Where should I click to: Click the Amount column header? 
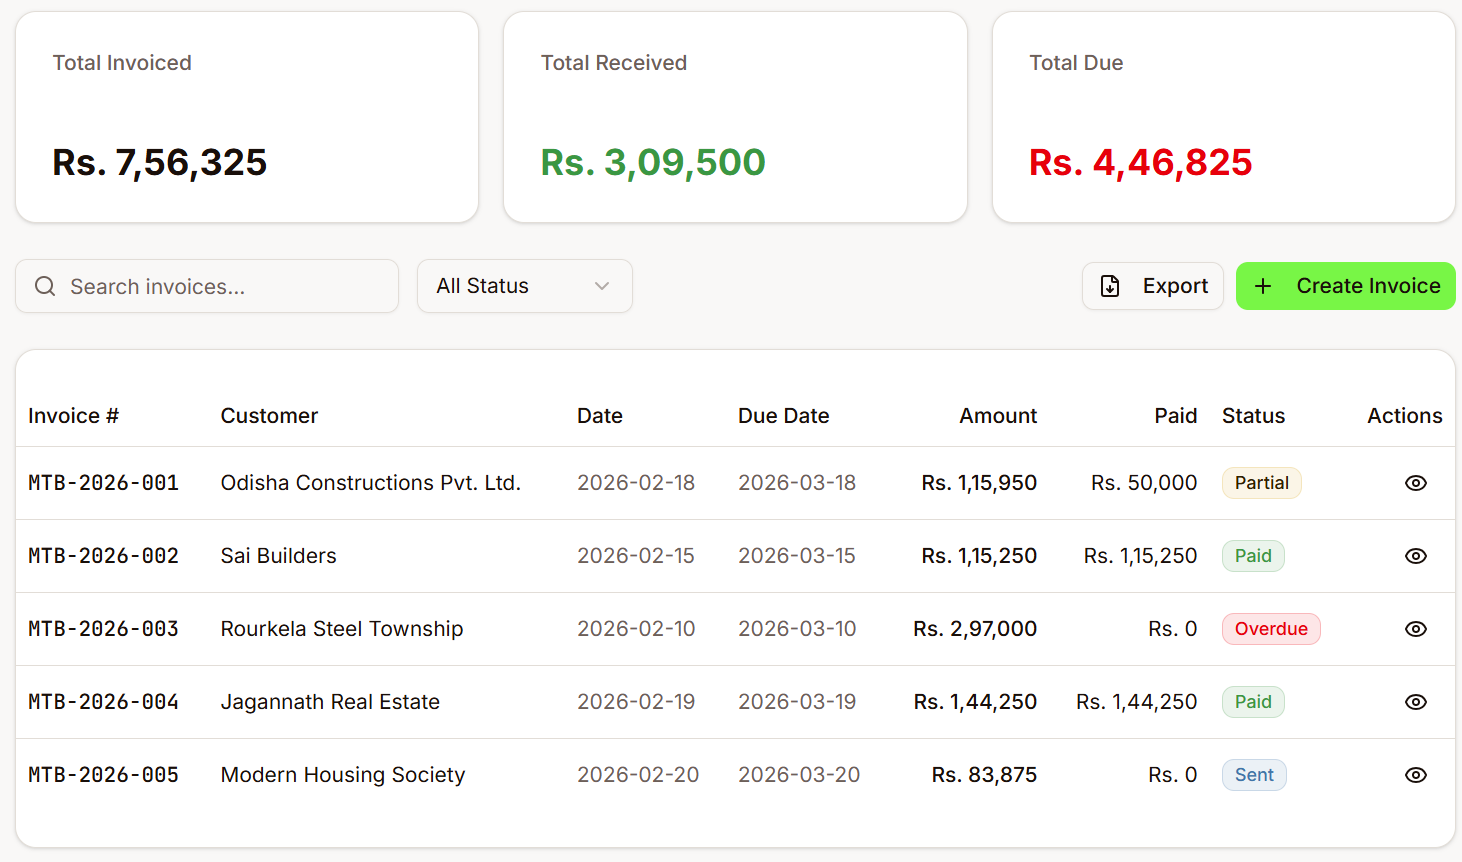click(997, 416)
